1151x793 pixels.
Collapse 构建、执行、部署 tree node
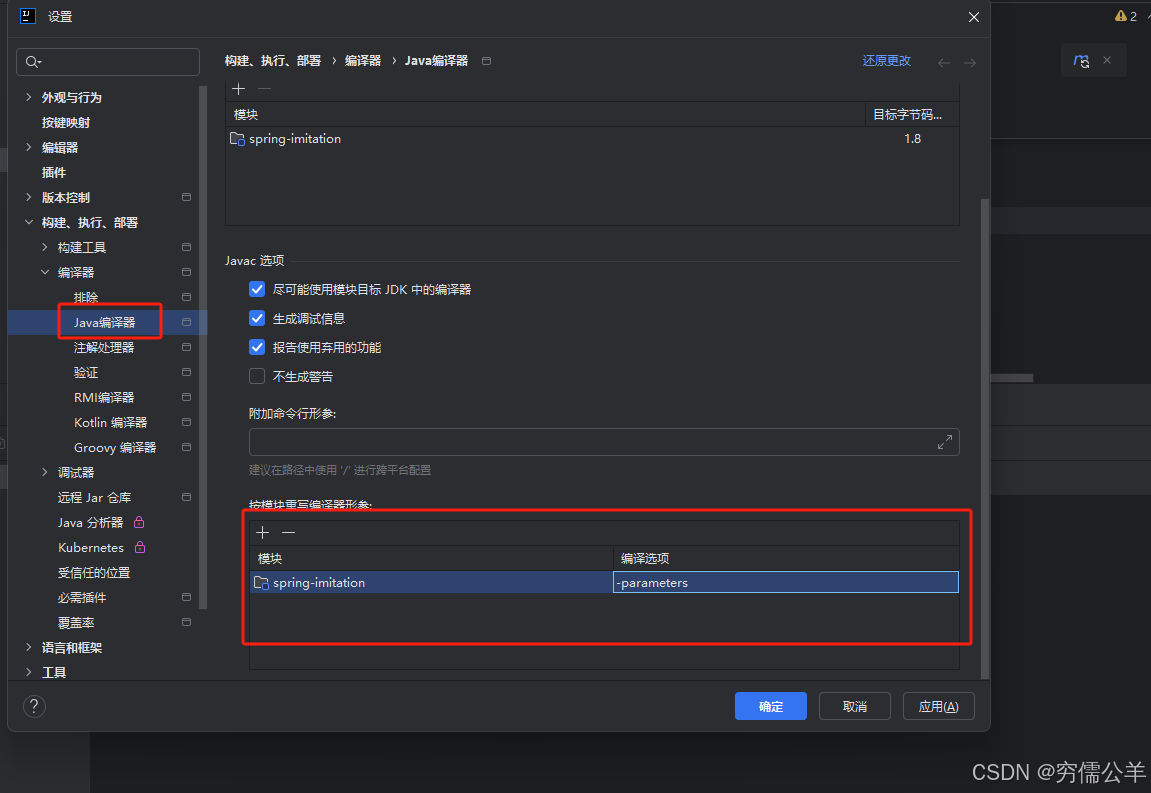(29, 222)
